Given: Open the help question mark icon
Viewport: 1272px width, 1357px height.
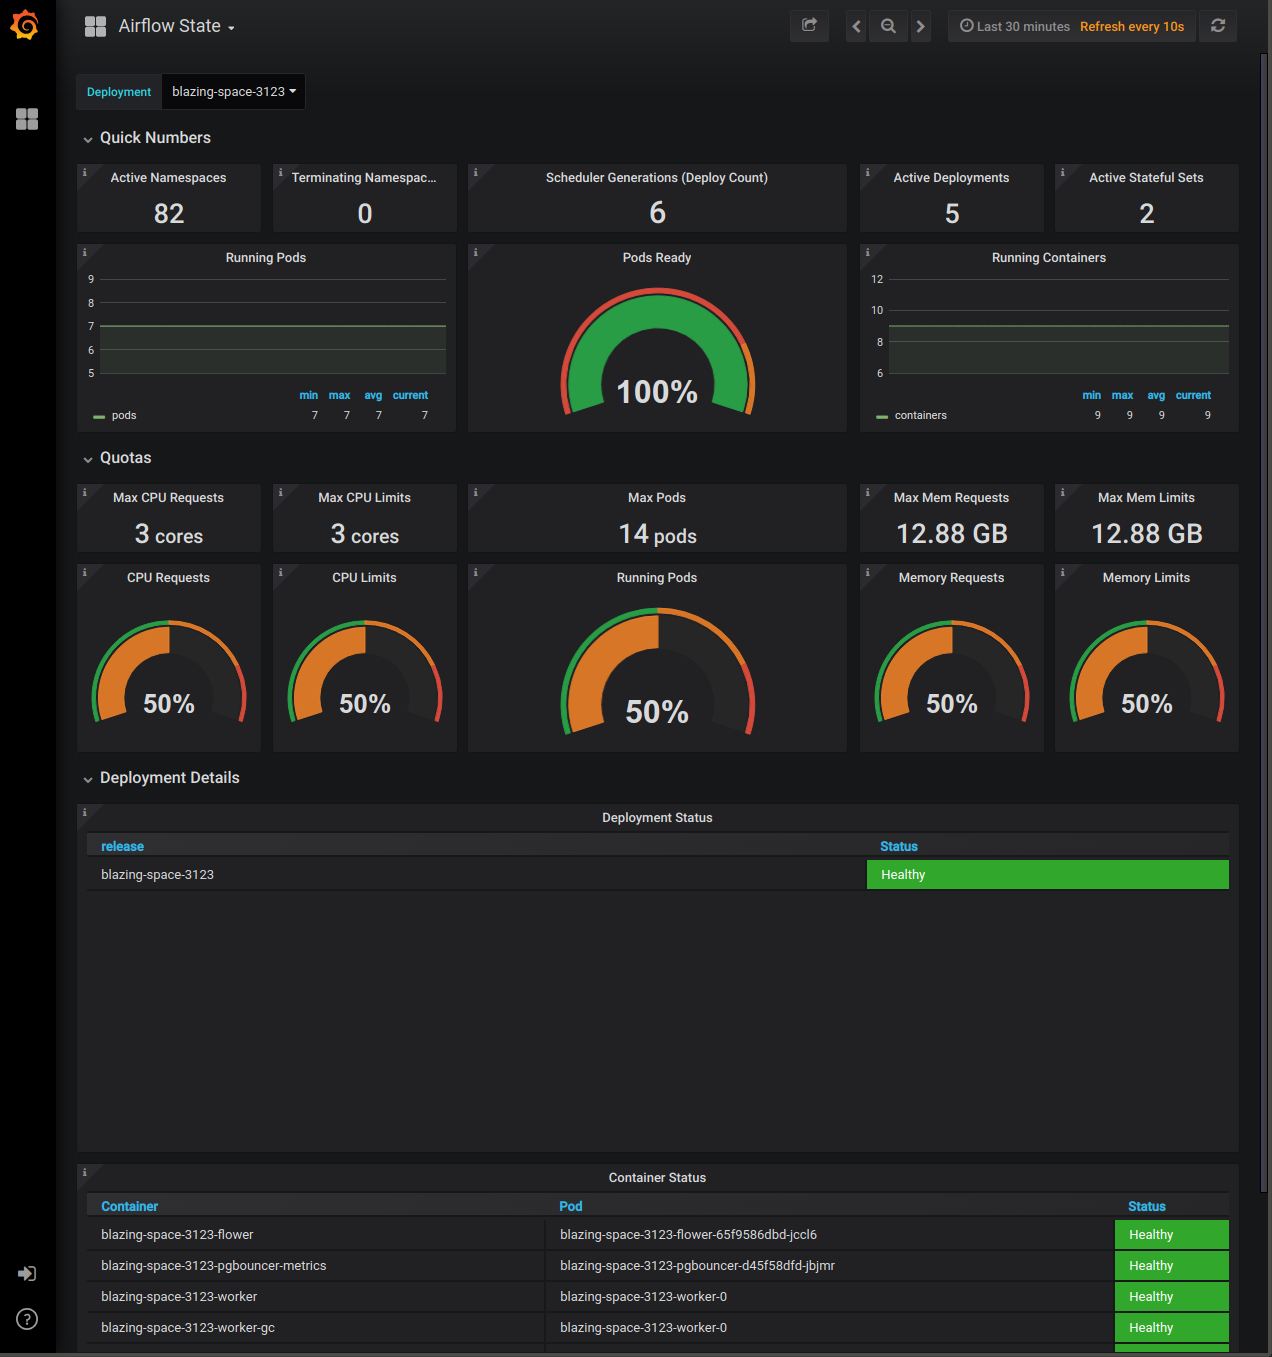Looking at the screenshot, I should 27,1319.
